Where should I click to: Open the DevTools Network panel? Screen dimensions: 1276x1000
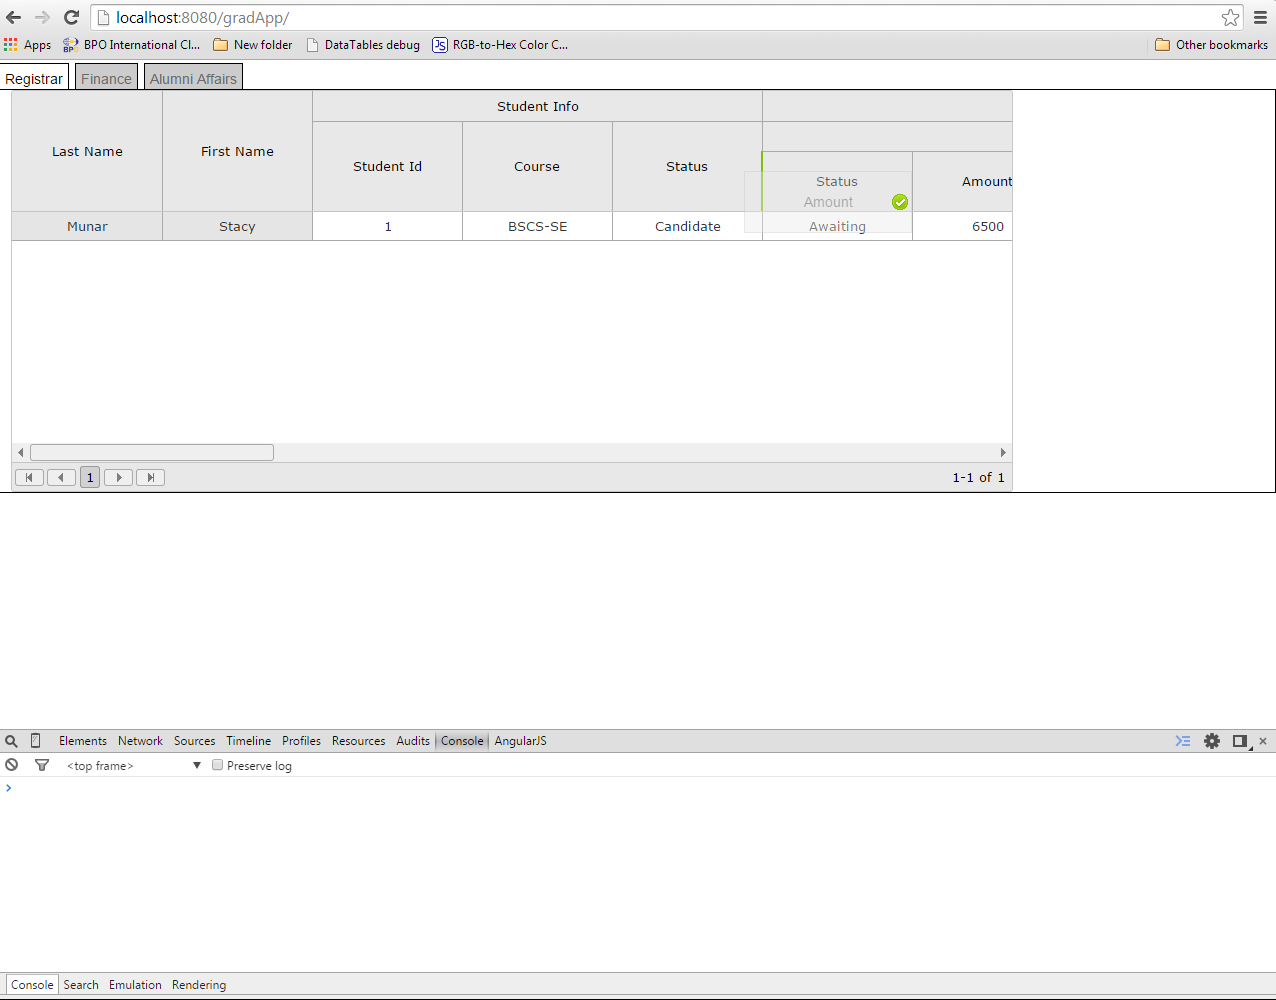click(x=140, y=741)
